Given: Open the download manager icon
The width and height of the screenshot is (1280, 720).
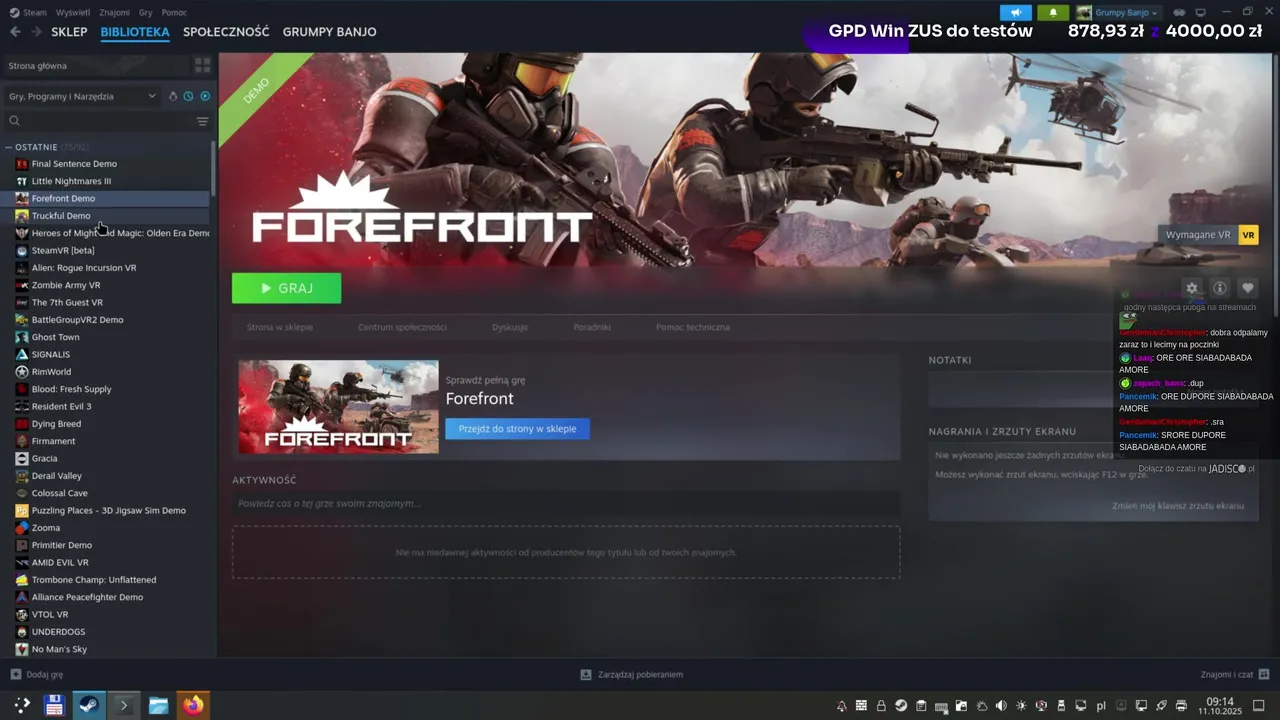Looking at the screenshot, I should [586, 674].
